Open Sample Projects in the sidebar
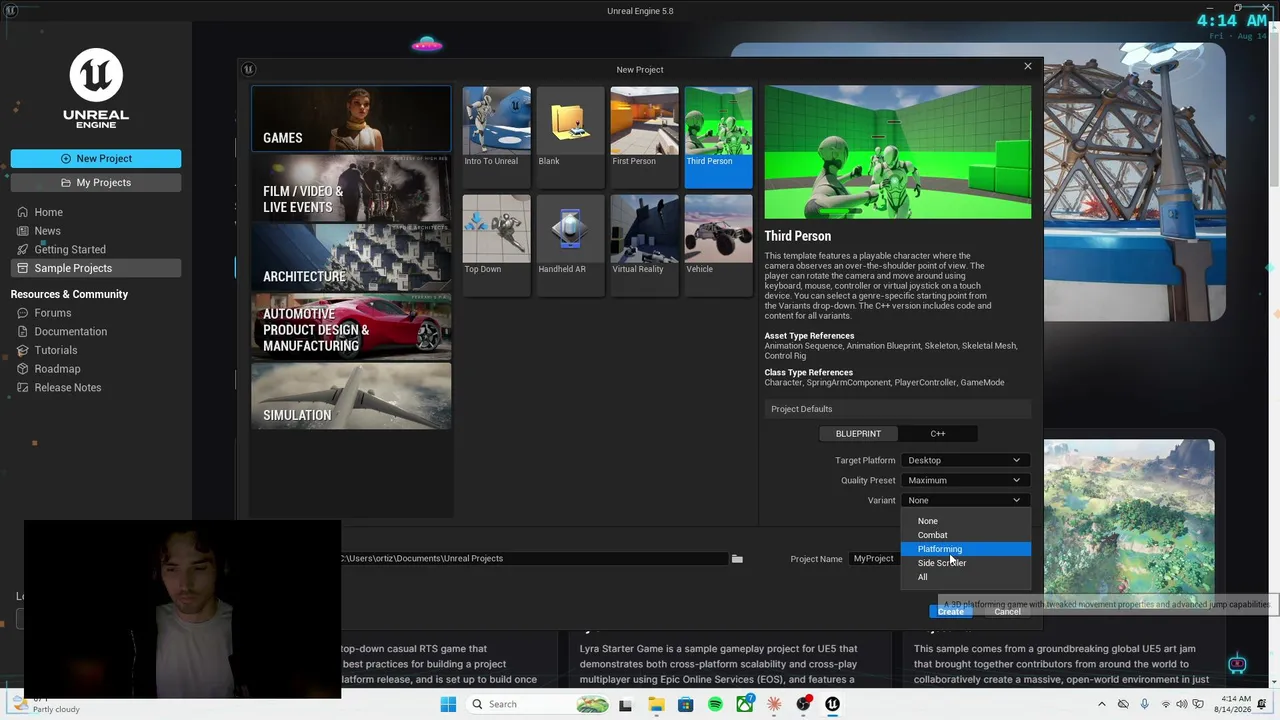The height and width of the screenshot is (720, 1280). coord(96,268)
